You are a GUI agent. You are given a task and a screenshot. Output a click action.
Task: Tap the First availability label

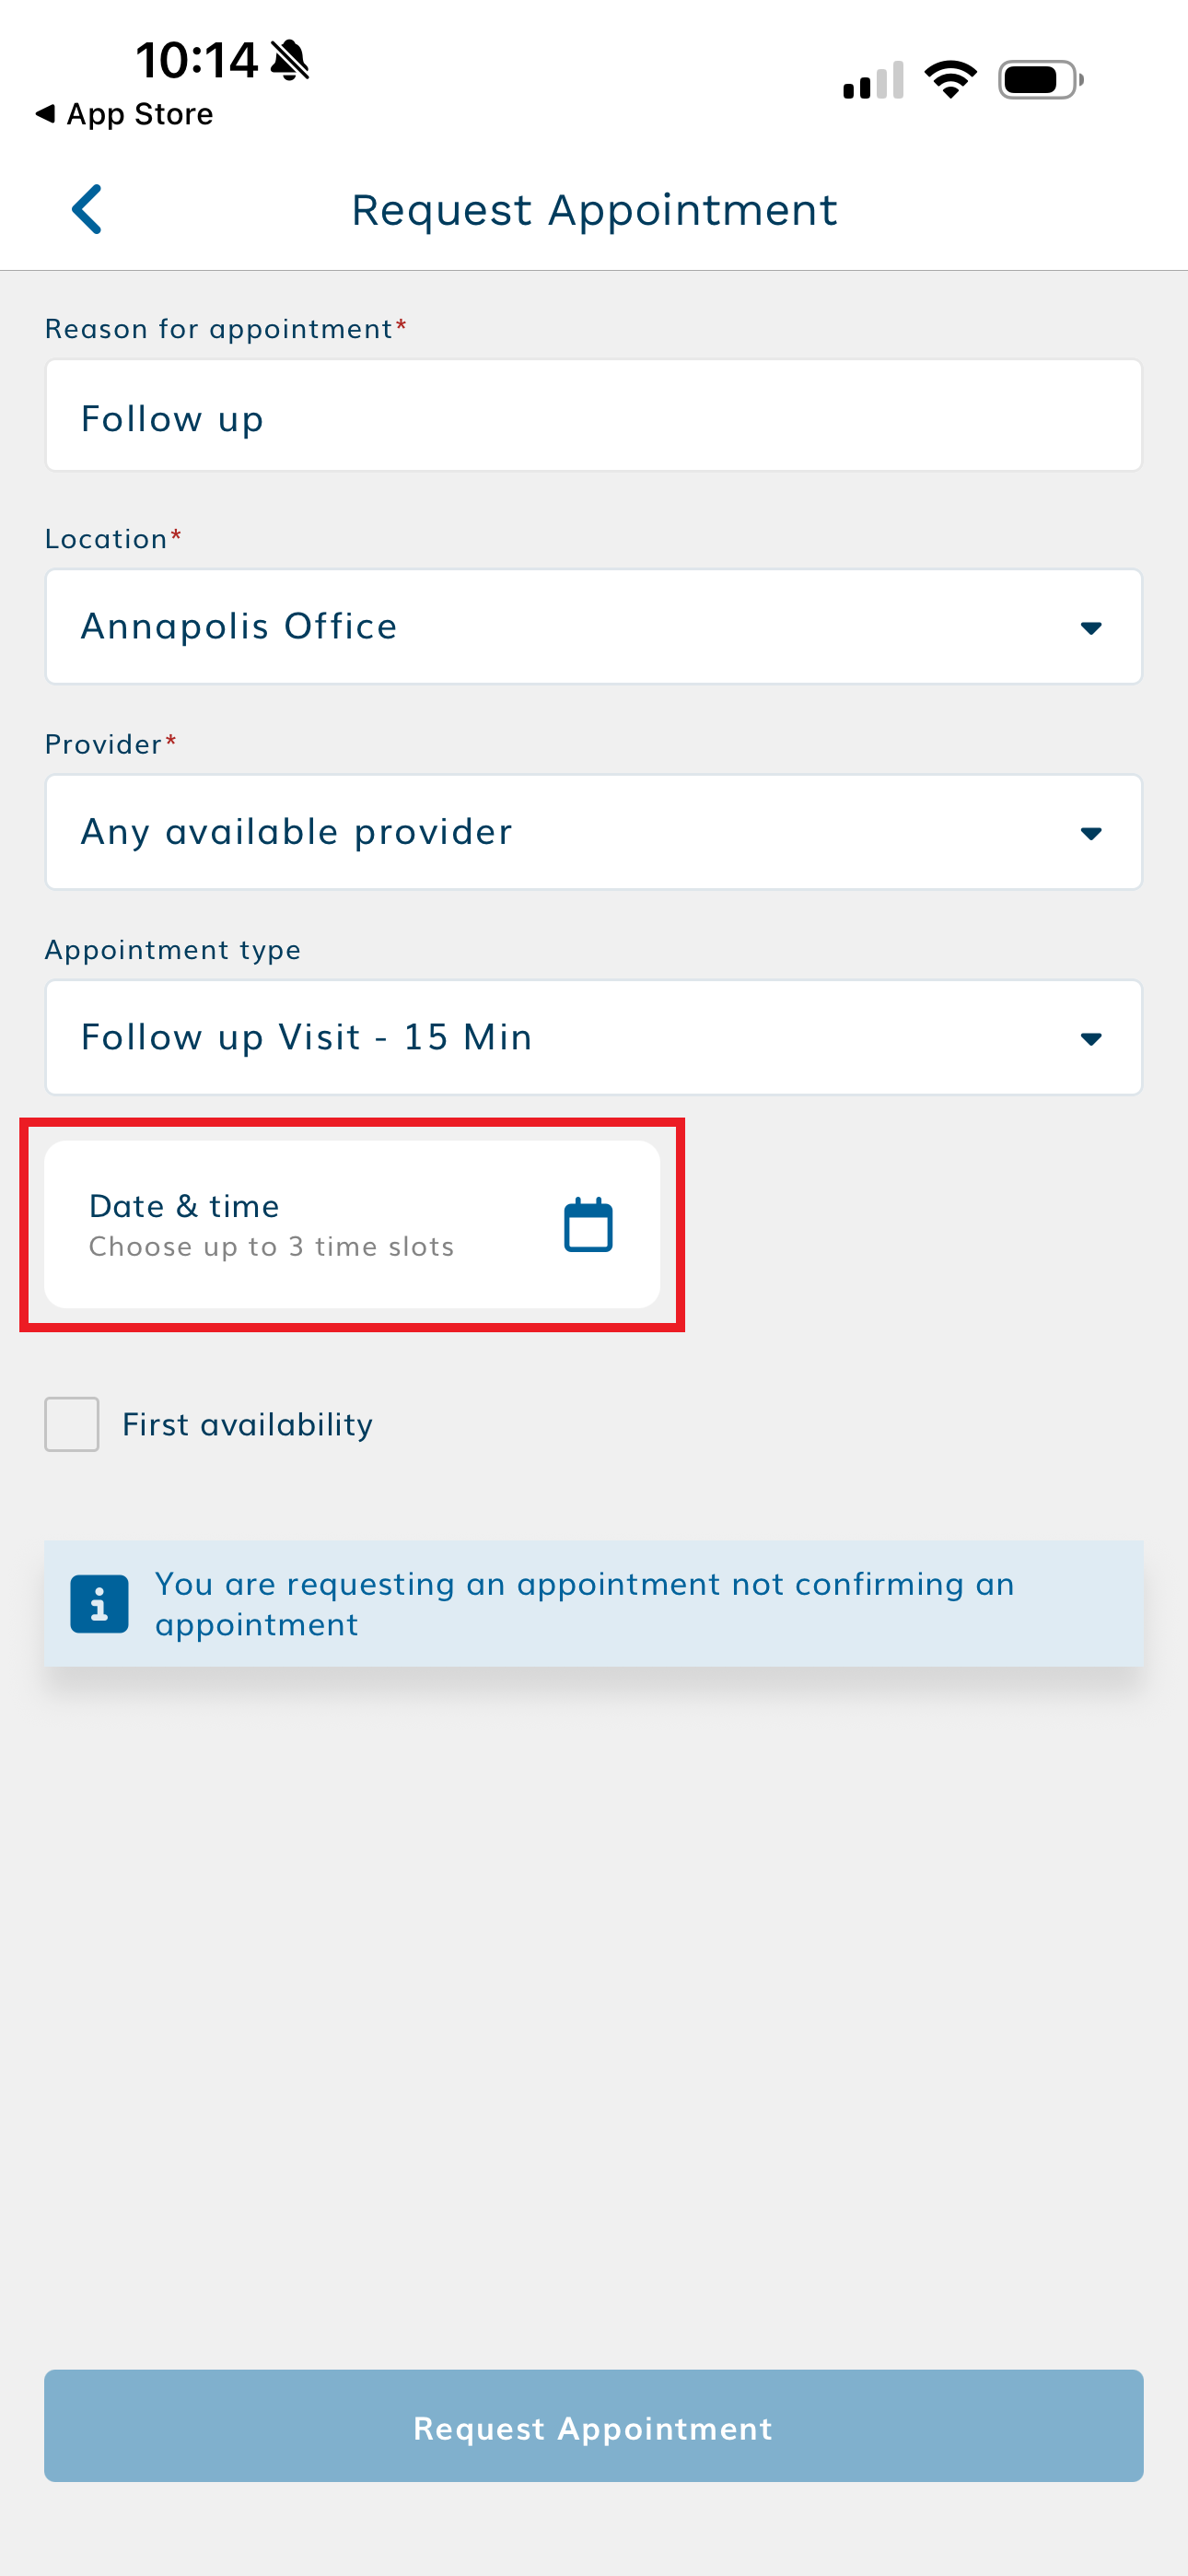point(247,1424)
